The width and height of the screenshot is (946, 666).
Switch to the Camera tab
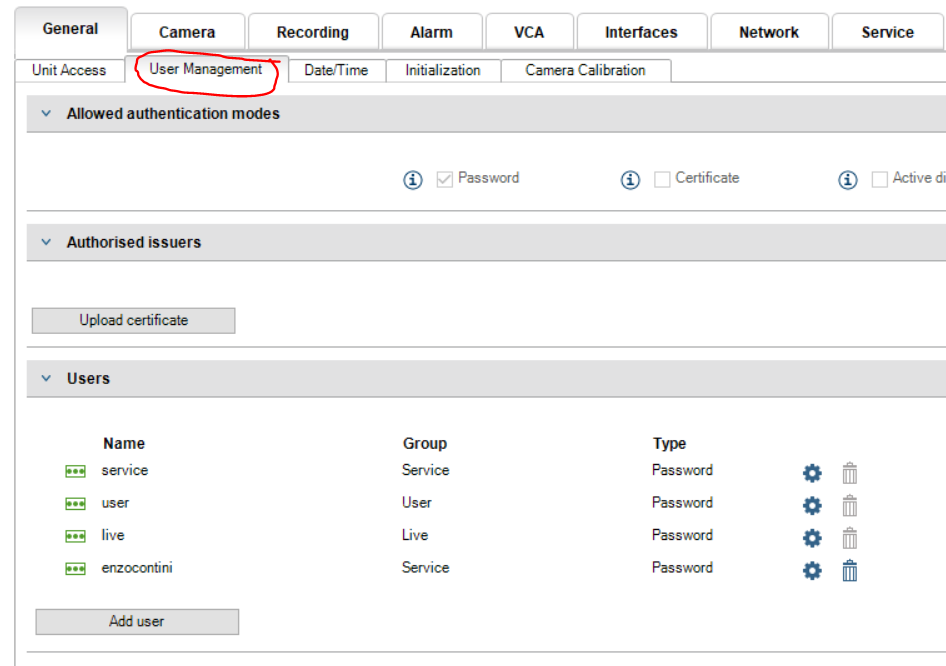(187, 32)
